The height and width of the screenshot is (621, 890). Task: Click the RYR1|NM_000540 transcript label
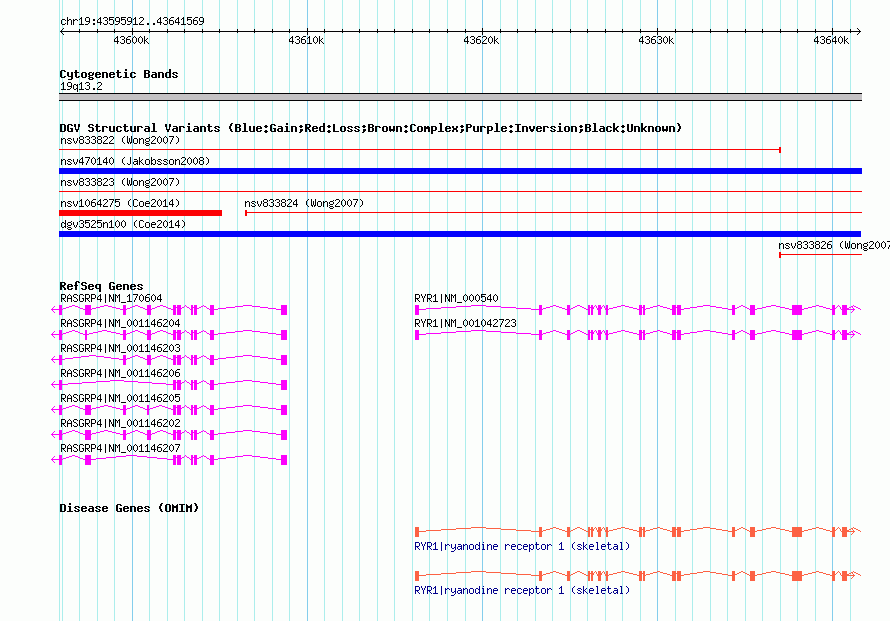[x=456, y=298]
